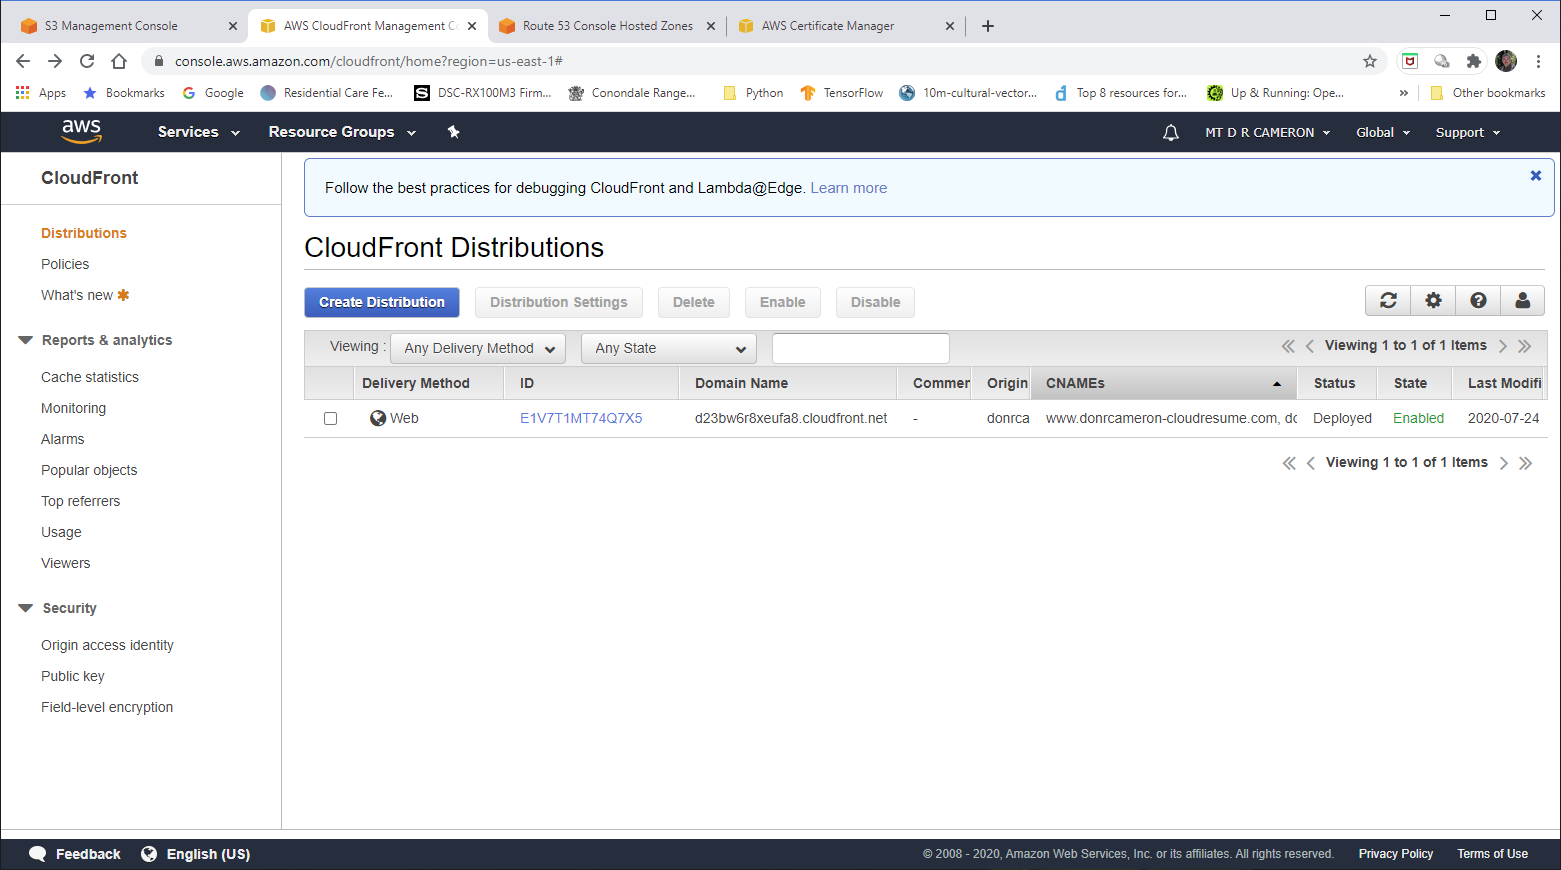The image size is (1561, 870).
Task: Click the Delete button
Action: [694, 302]
